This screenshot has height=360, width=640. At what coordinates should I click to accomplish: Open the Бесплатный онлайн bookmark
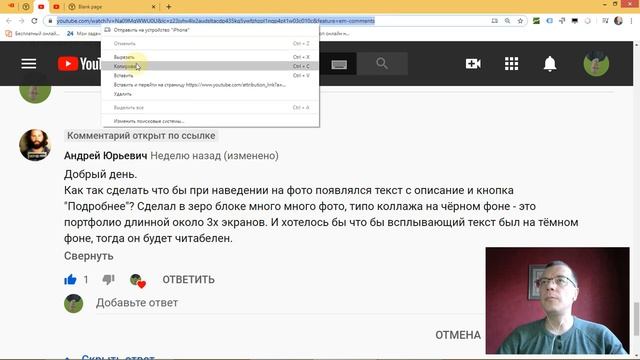33,33
